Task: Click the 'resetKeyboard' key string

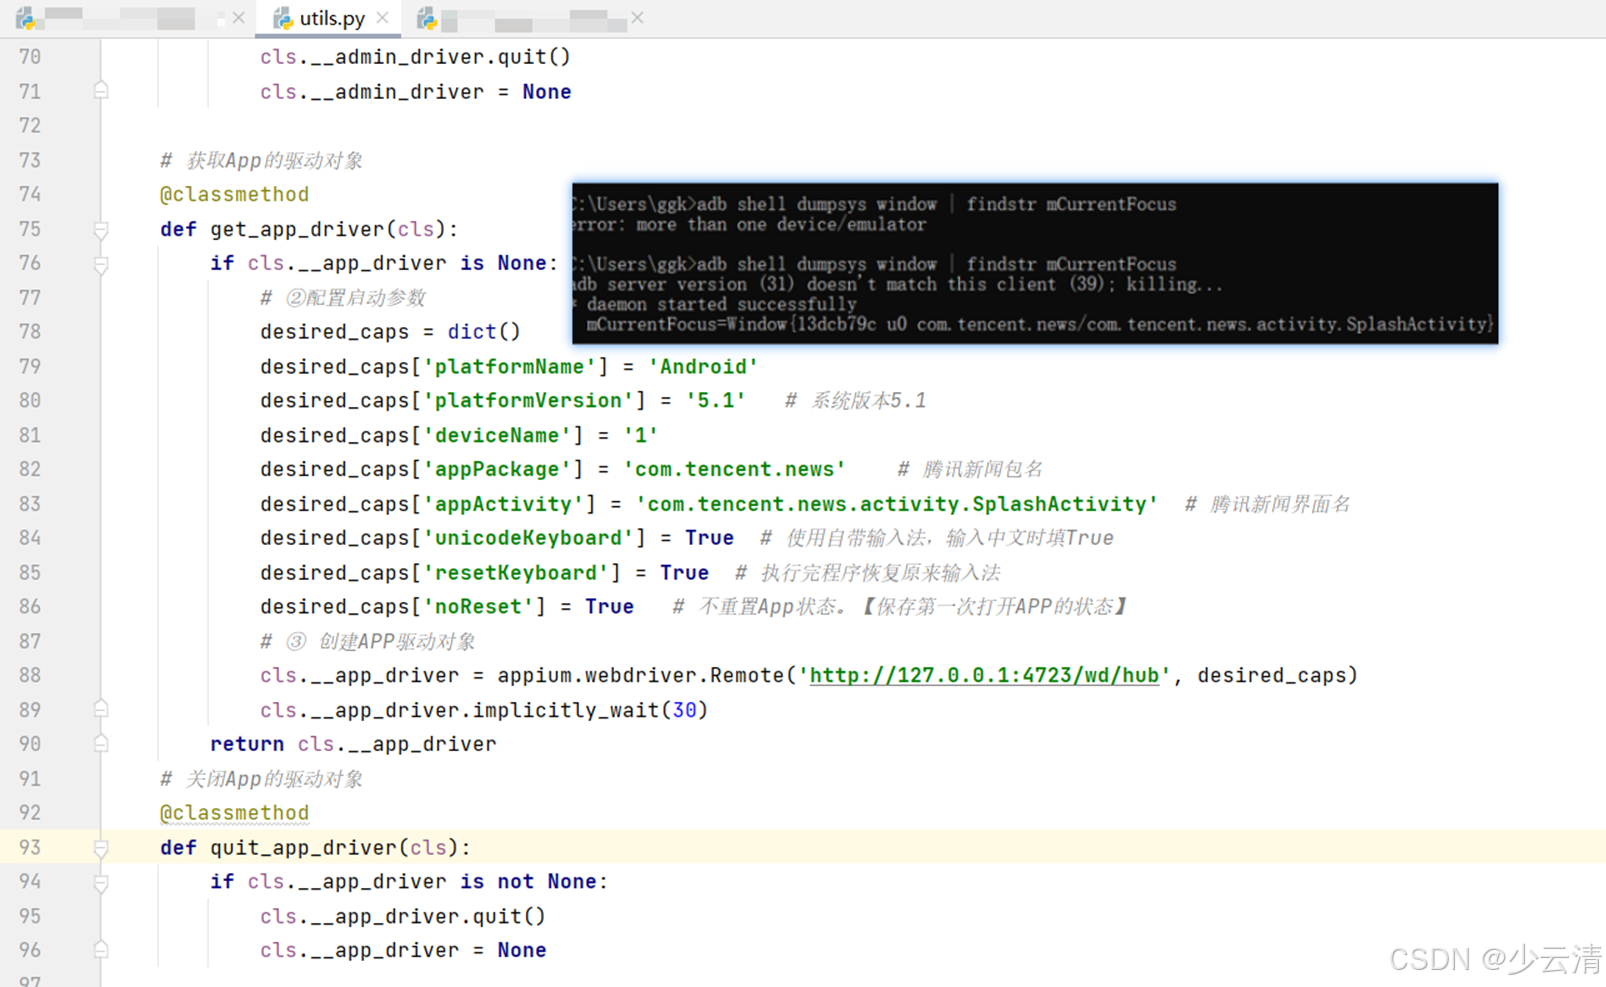Action: tap(516, 572)
